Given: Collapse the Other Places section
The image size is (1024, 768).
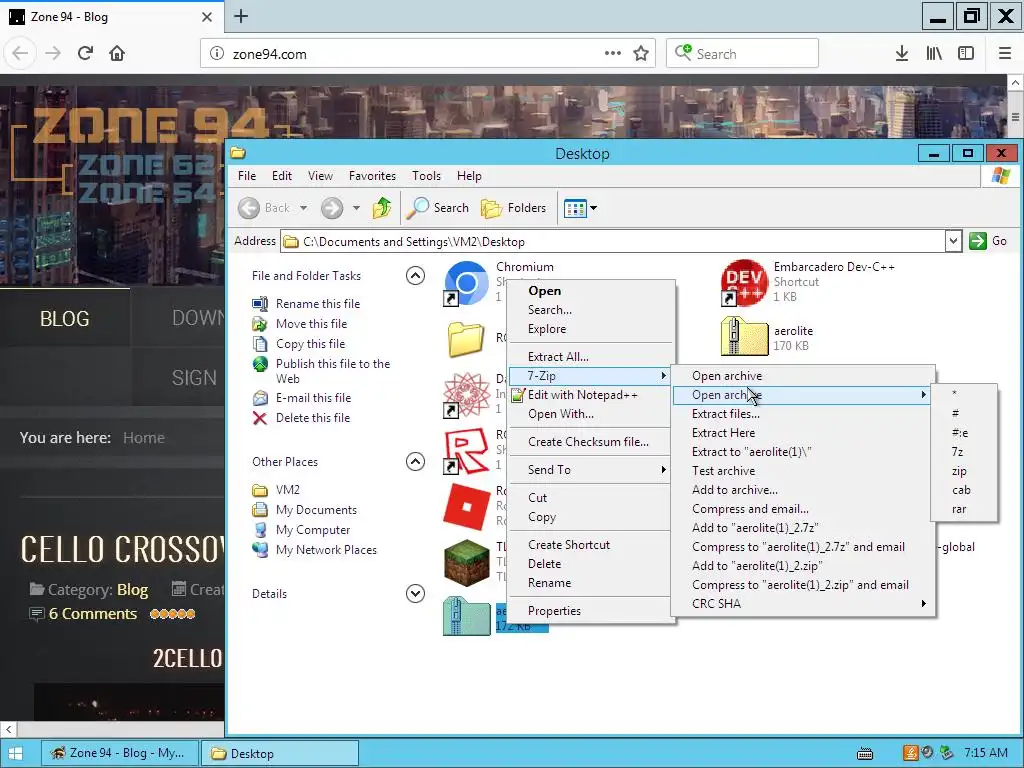Looking at the screenshot, I should tap(415, 462).
